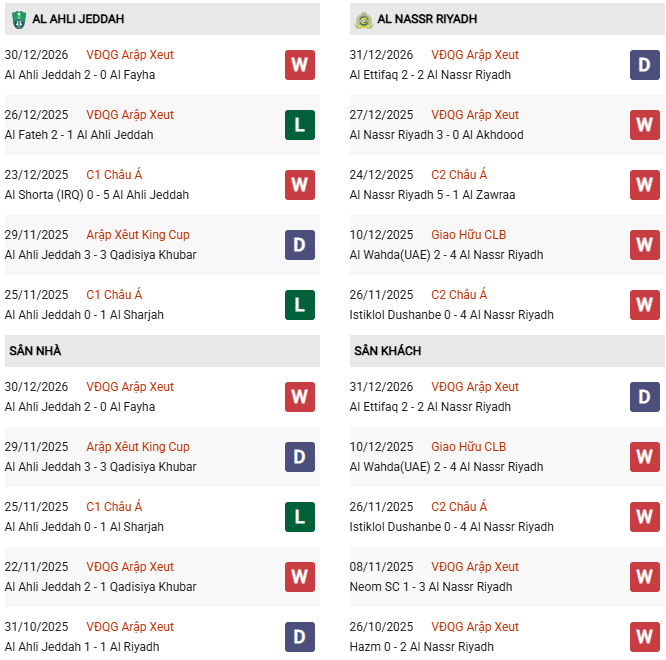
Task: Click the D badge for Al Riyadh draw
Action: (299, 637)
